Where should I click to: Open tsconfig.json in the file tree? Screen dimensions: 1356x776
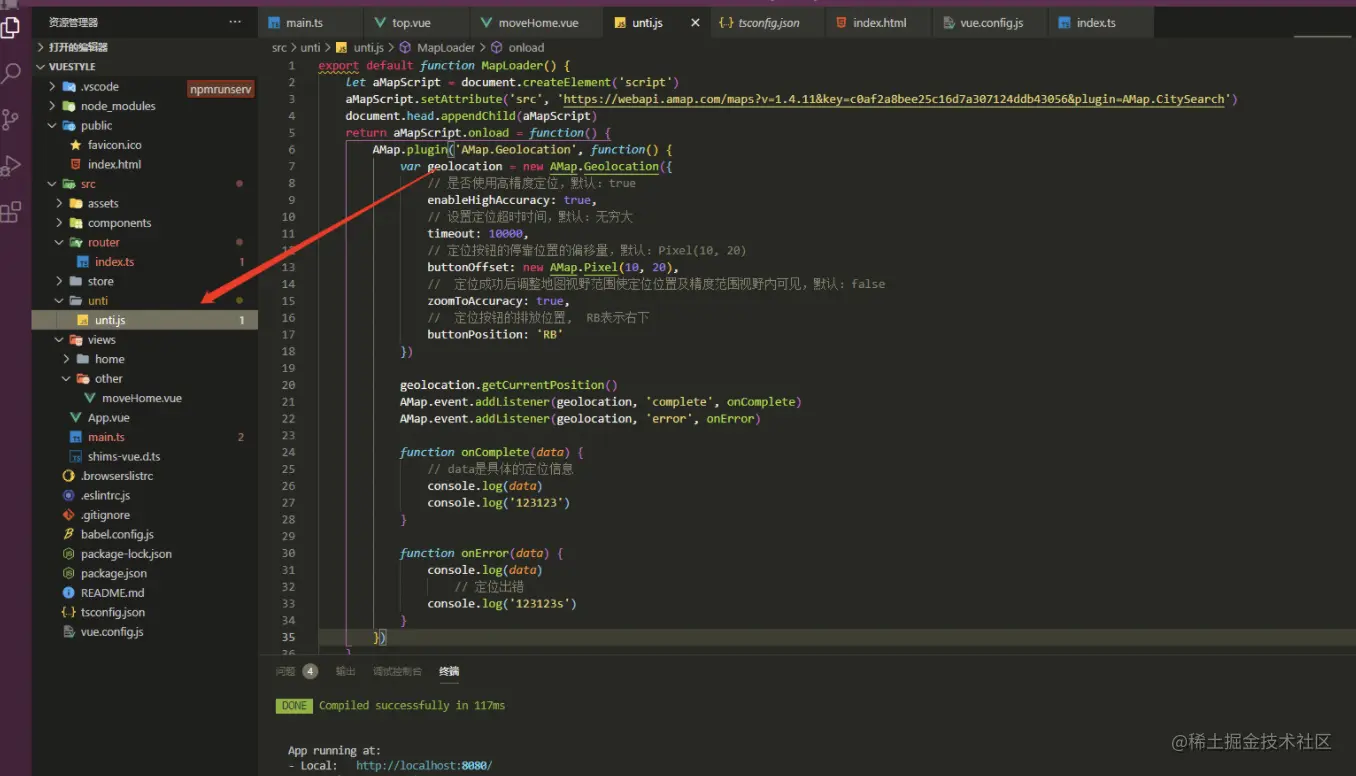[x=112, y=612]
